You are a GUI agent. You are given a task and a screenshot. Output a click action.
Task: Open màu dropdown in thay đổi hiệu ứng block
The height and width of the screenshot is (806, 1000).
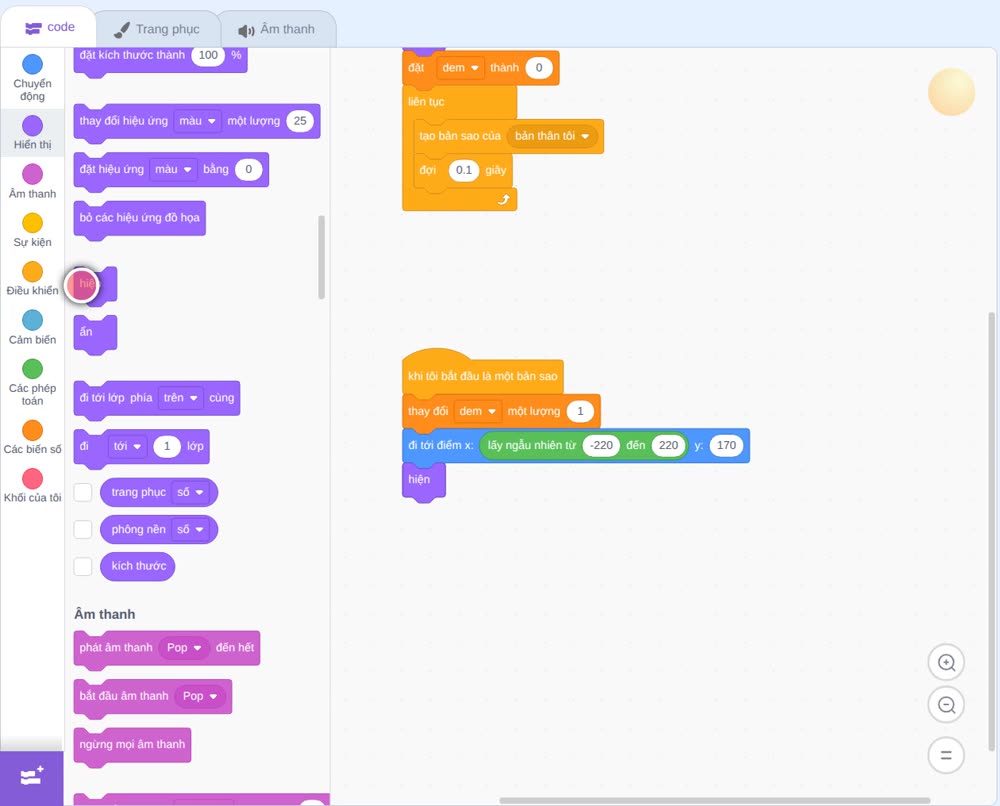197,121
